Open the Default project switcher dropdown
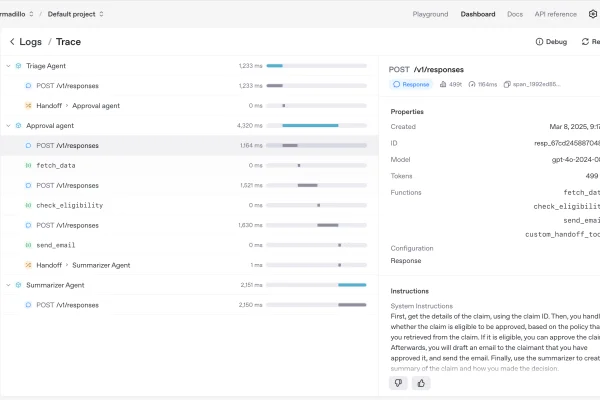The image size is (600, 400). [x=75, y=14]
